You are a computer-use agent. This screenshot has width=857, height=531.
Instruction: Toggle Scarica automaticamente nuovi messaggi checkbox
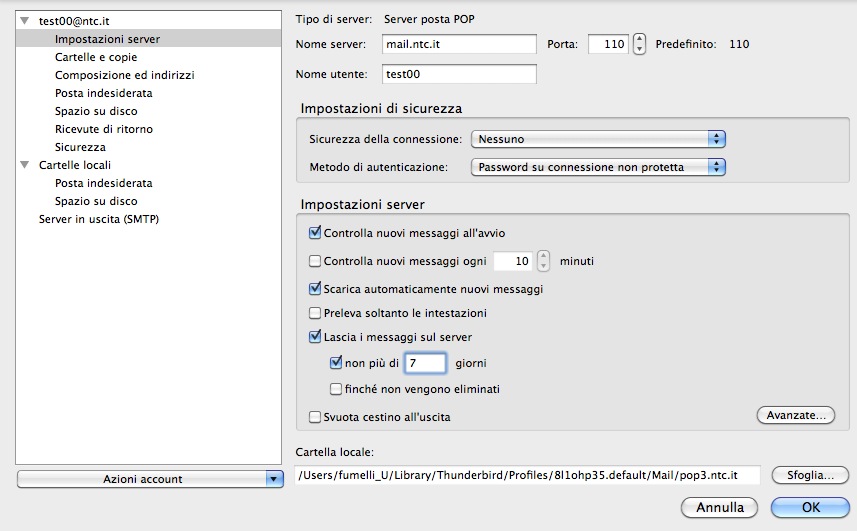316,289
